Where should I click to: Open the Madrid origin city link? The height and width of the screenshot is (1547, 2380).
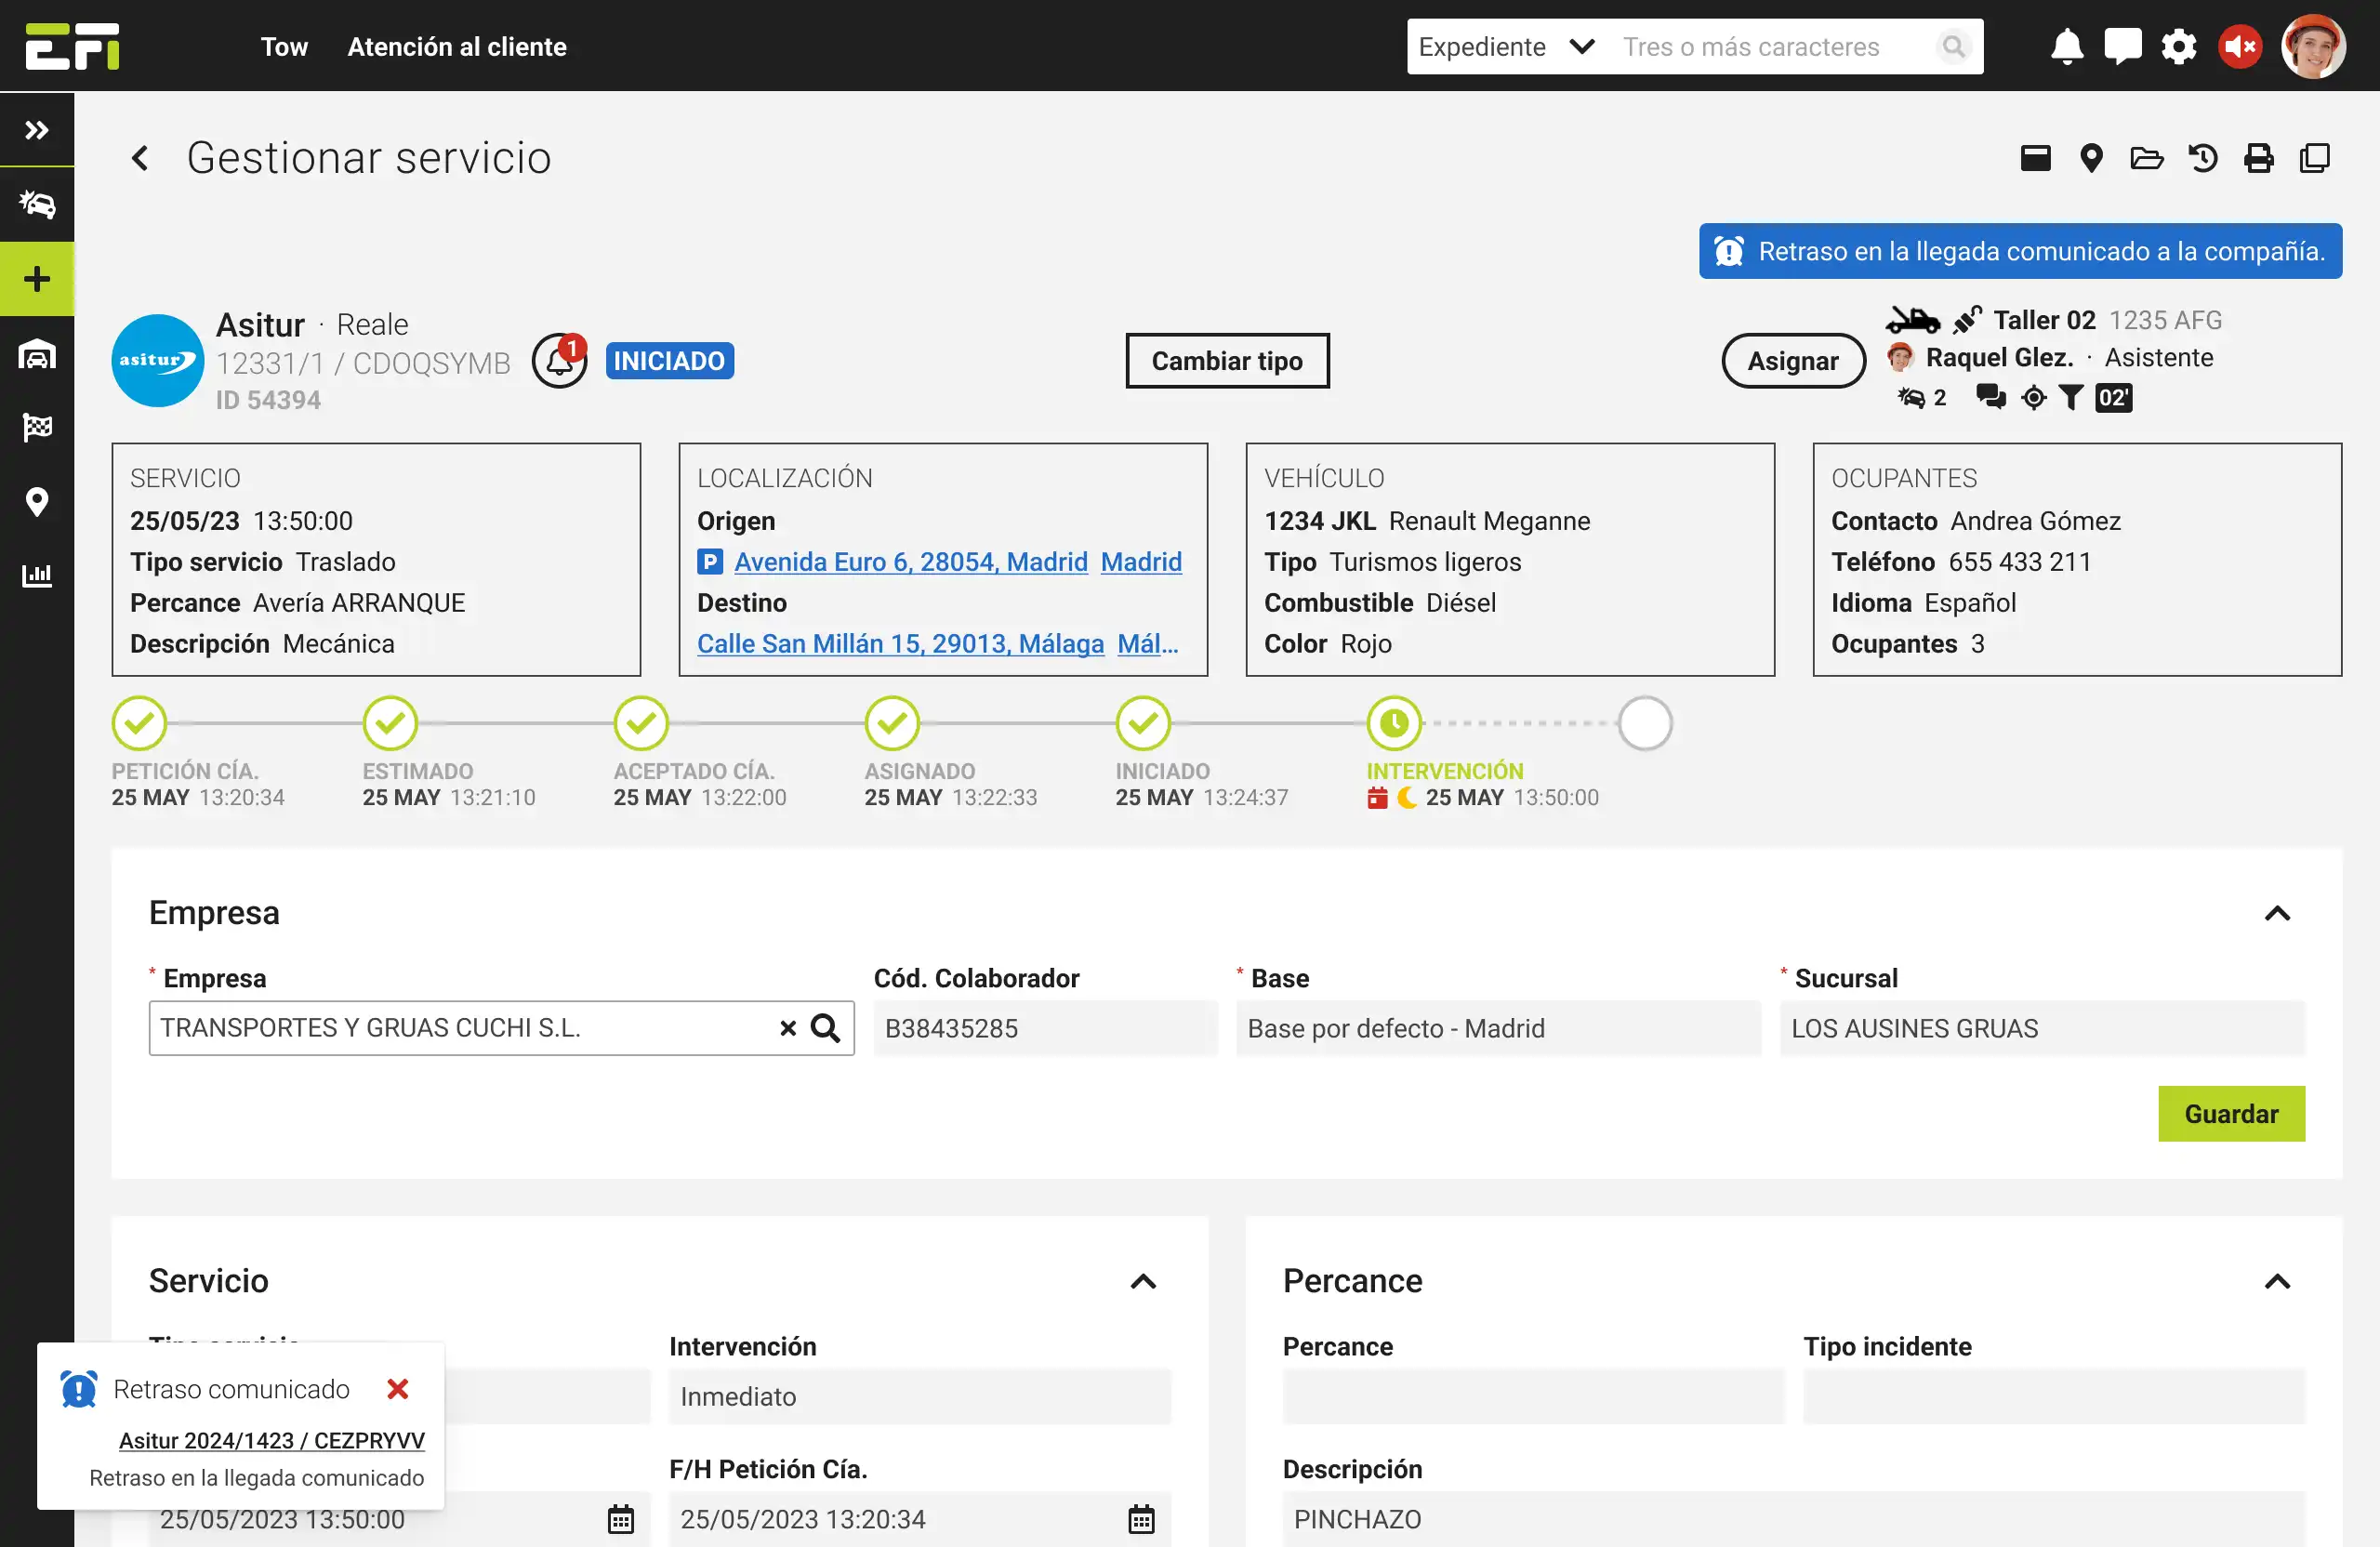(1141, 562)
